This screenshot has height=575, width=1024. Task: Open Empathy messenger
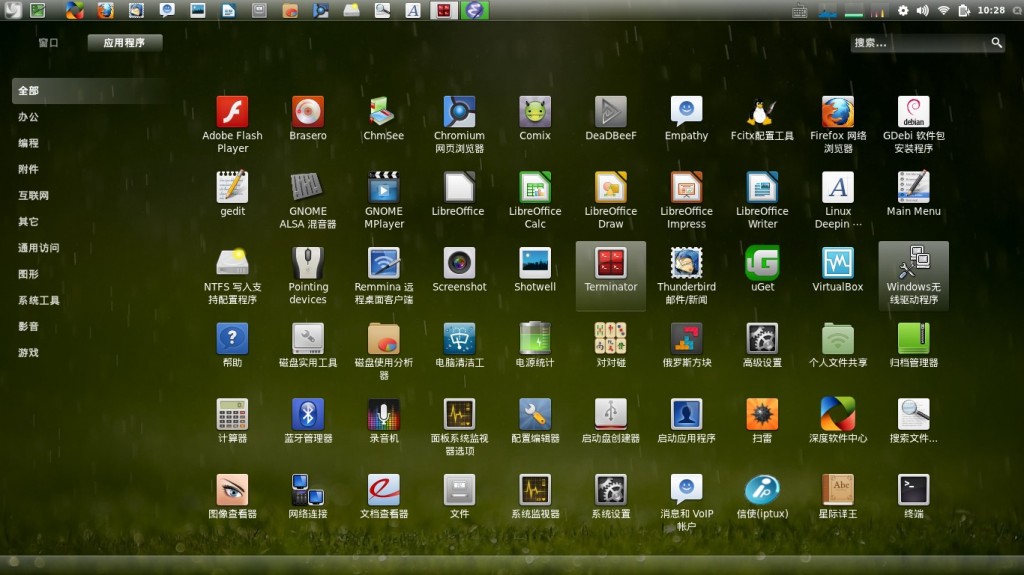point(686,118)
